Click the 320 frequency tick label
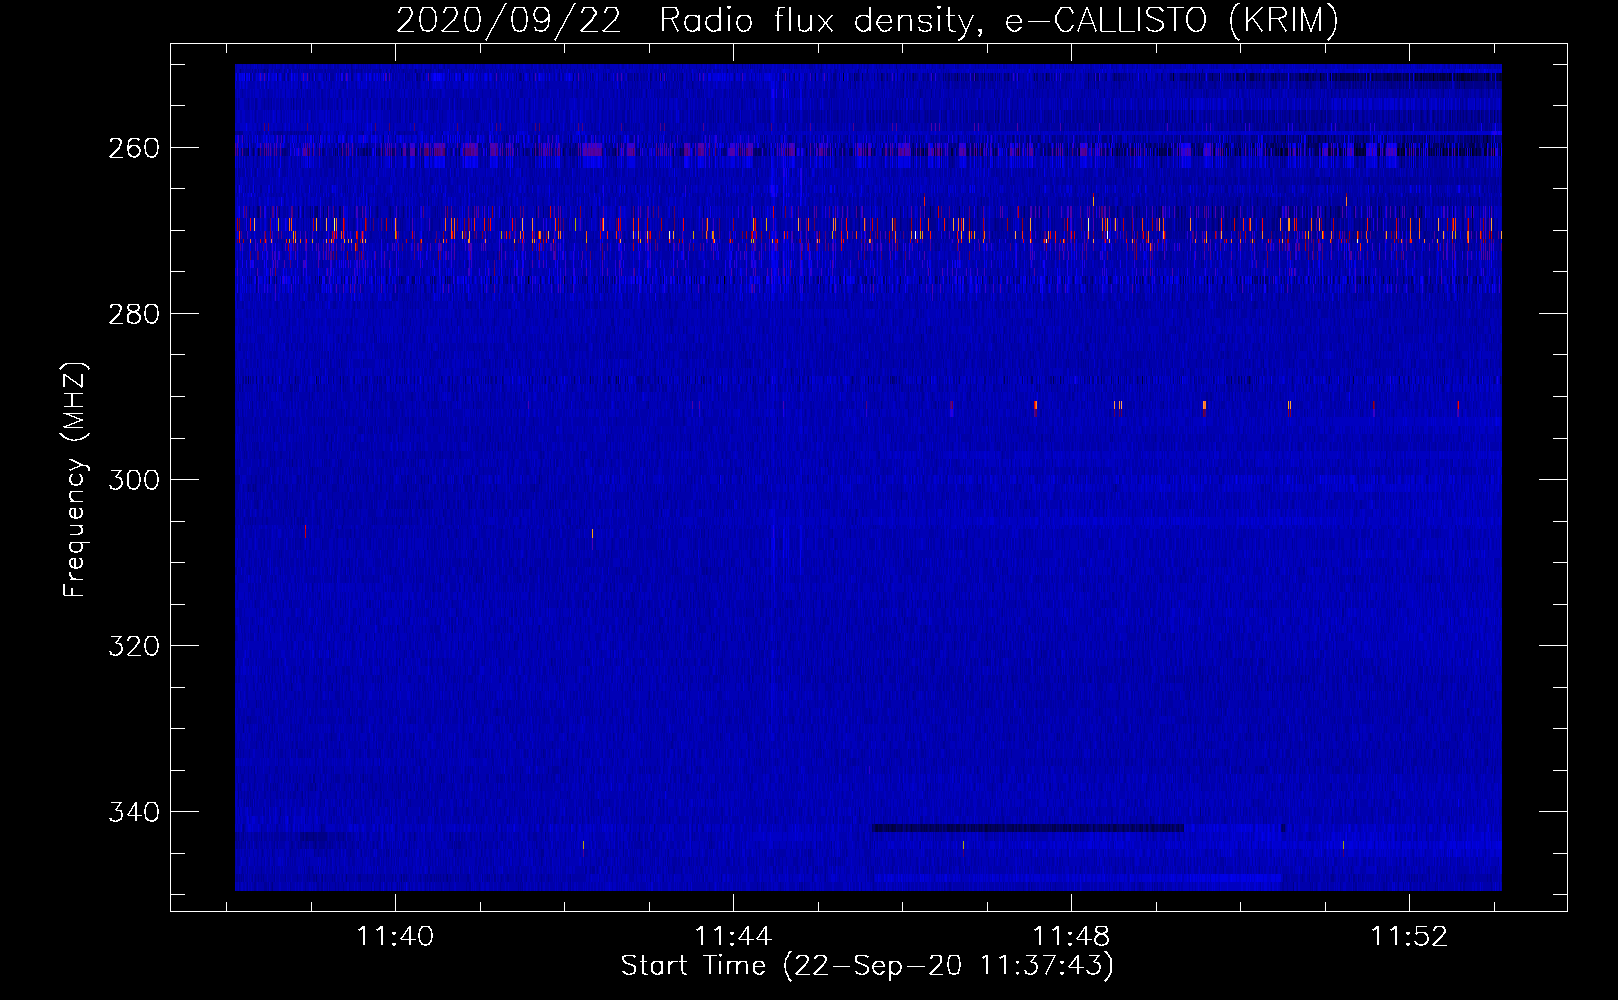The width and height of the screenshot is (1618, 1000). (133, 646)
